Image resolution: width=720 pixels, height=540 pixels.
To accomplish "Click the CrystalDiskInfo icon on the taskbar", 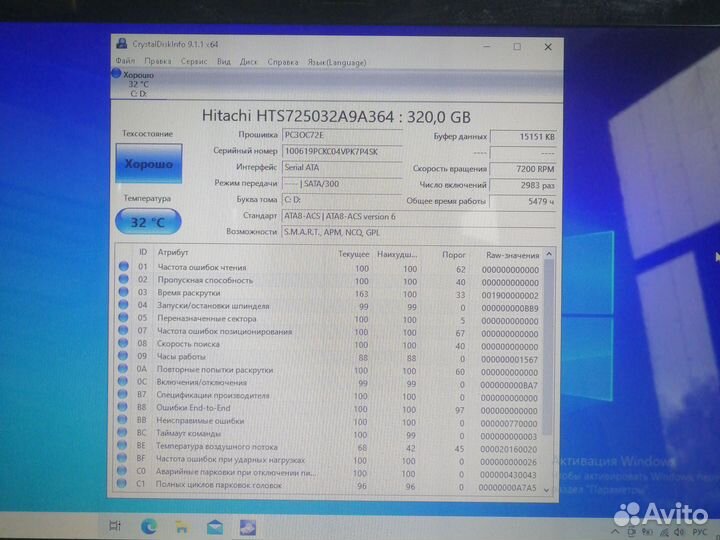I will (x=248, y=526).
